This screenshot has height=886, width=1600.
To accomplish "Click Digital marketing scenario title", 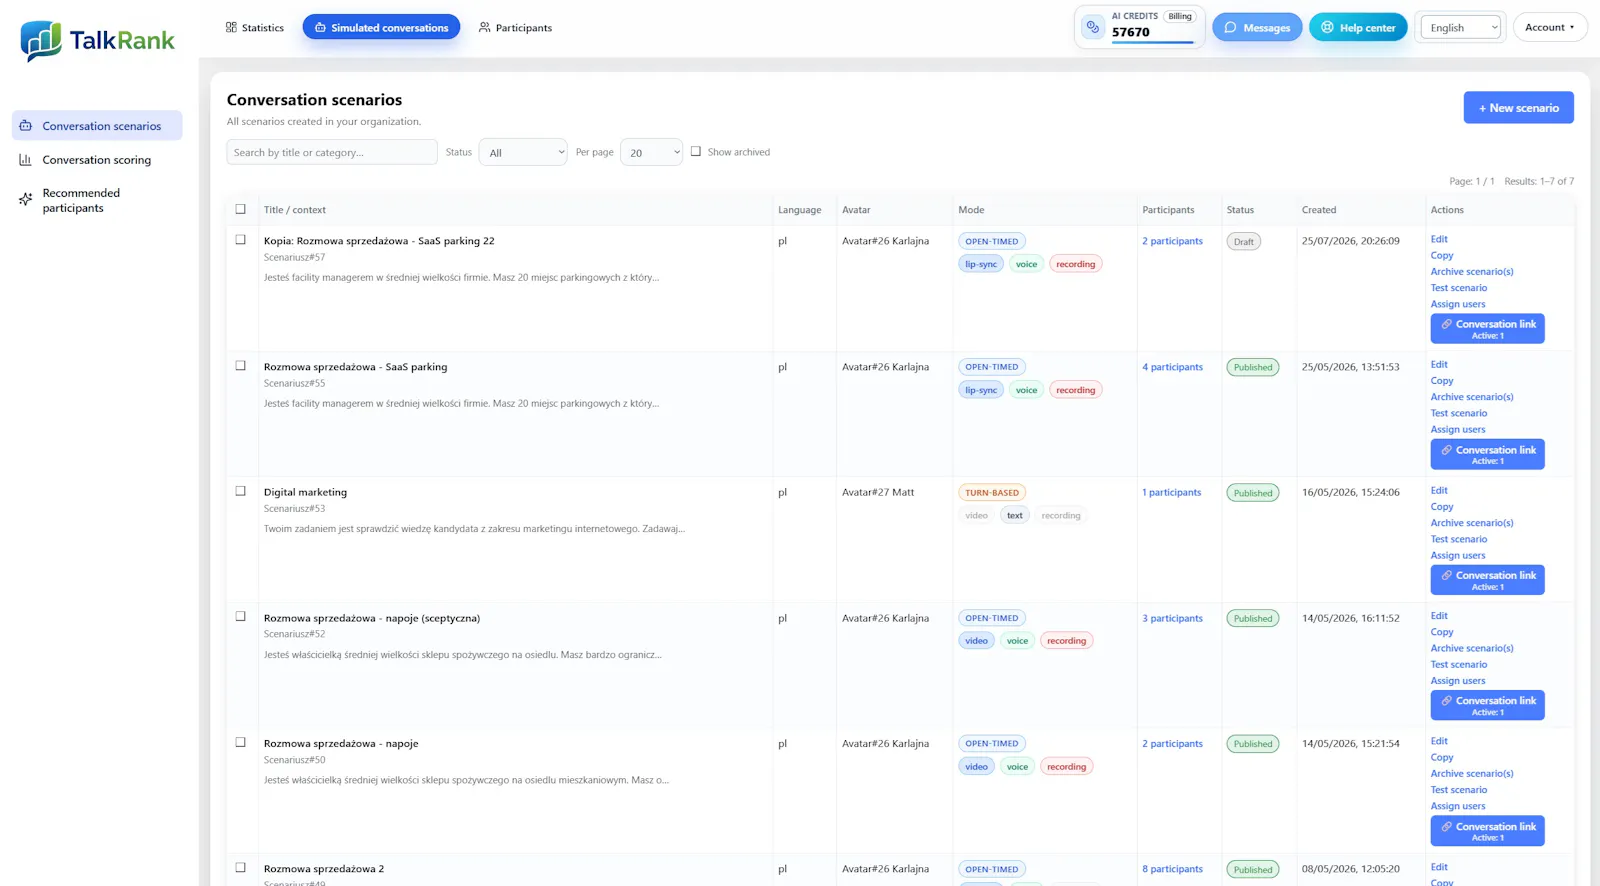I will [305, 492].
